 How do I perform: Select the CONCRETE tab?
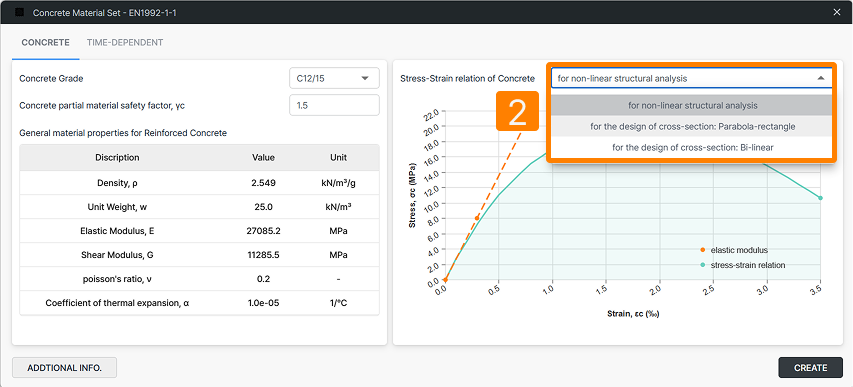(x=45, y=42)
